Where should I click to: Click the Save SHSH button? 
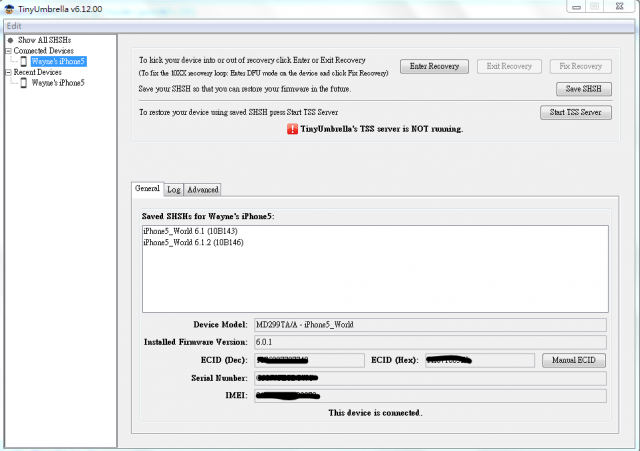(584, 89)
